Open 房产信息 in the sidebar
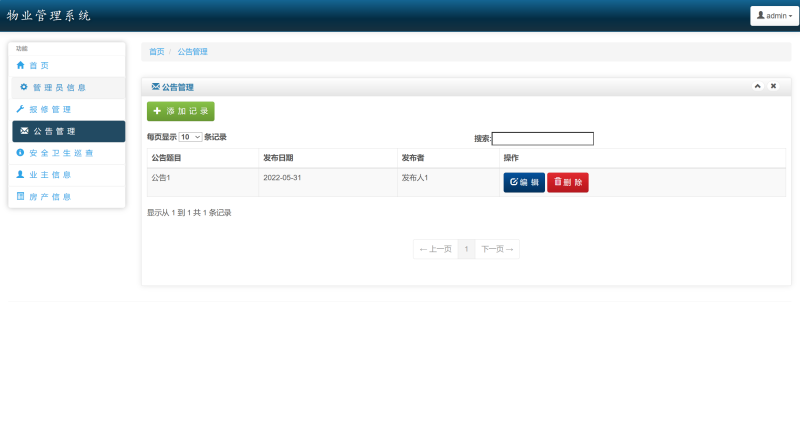 (x=67, y=197)
